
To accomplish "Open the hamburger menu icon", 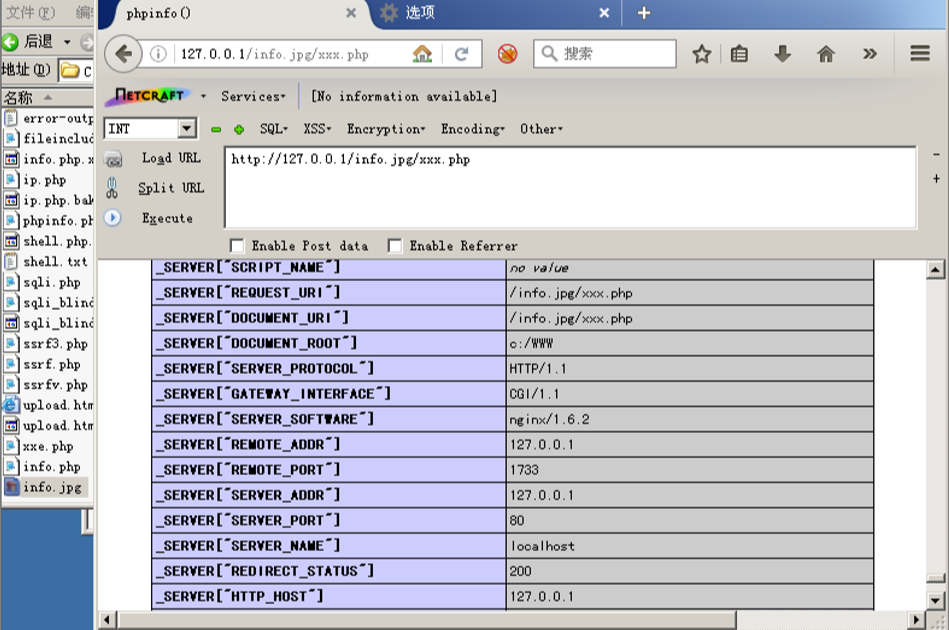I will [920, 54].
